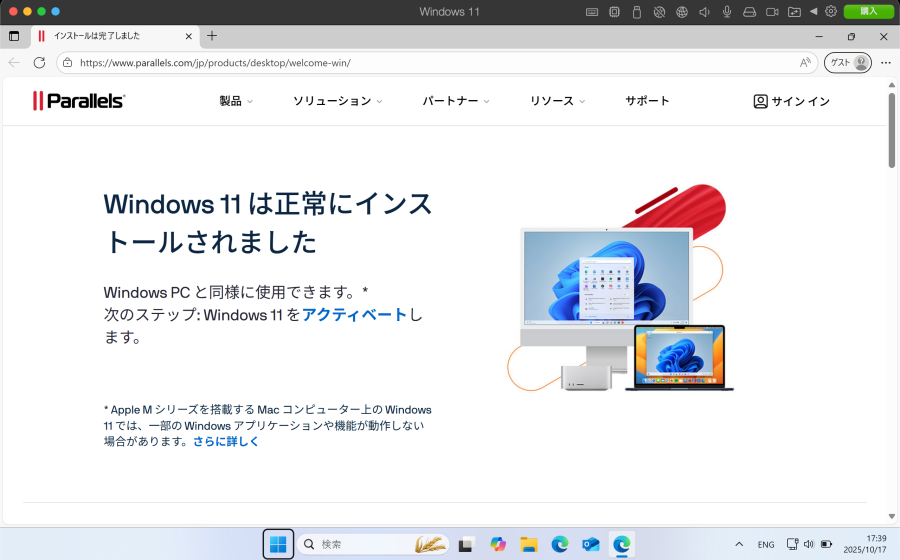The height and width of the screenshot is (560, 900).
Task: Reload the page with refresh icon
Action: 39,63
